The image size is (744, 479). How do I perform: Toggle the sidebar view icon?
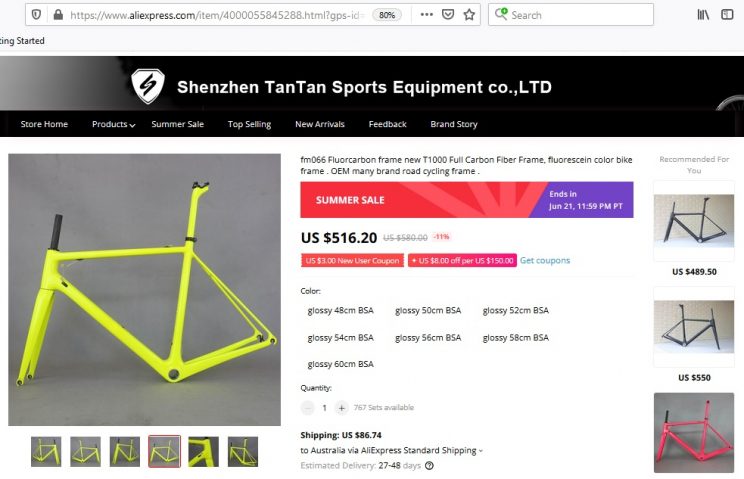click(x=727, y=15)
